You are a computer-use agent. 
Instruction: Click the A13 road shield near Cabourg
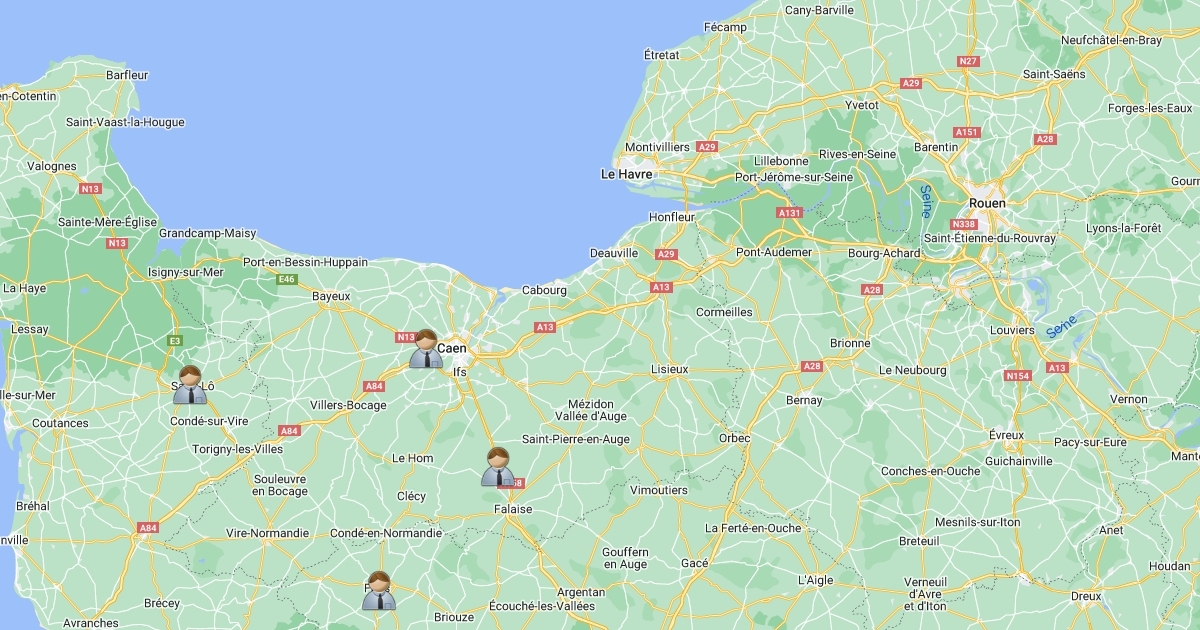[x=544, y=327]
